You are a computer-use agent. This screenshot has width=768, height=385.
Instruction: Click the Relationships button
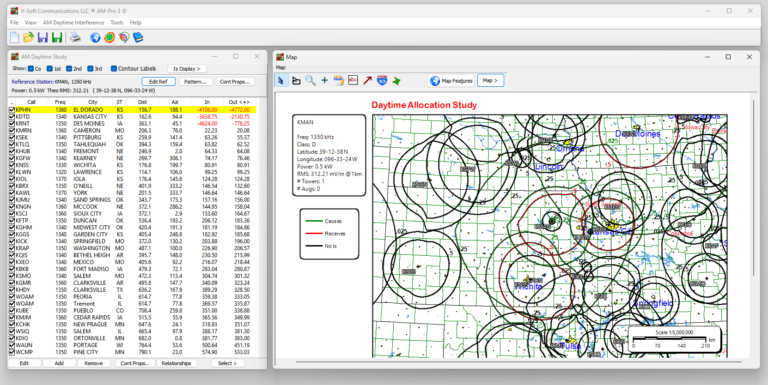(x=176, y=363)
